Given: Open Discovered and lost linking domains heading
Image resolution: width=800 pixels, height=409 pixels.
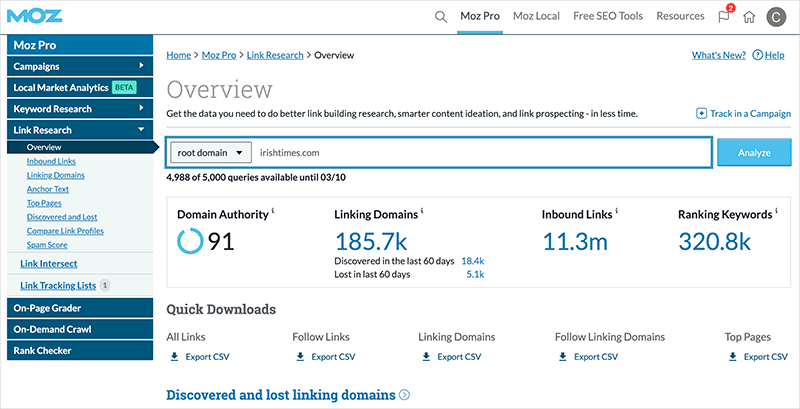Looking at the screenshot, I should (x=281, y=395).
